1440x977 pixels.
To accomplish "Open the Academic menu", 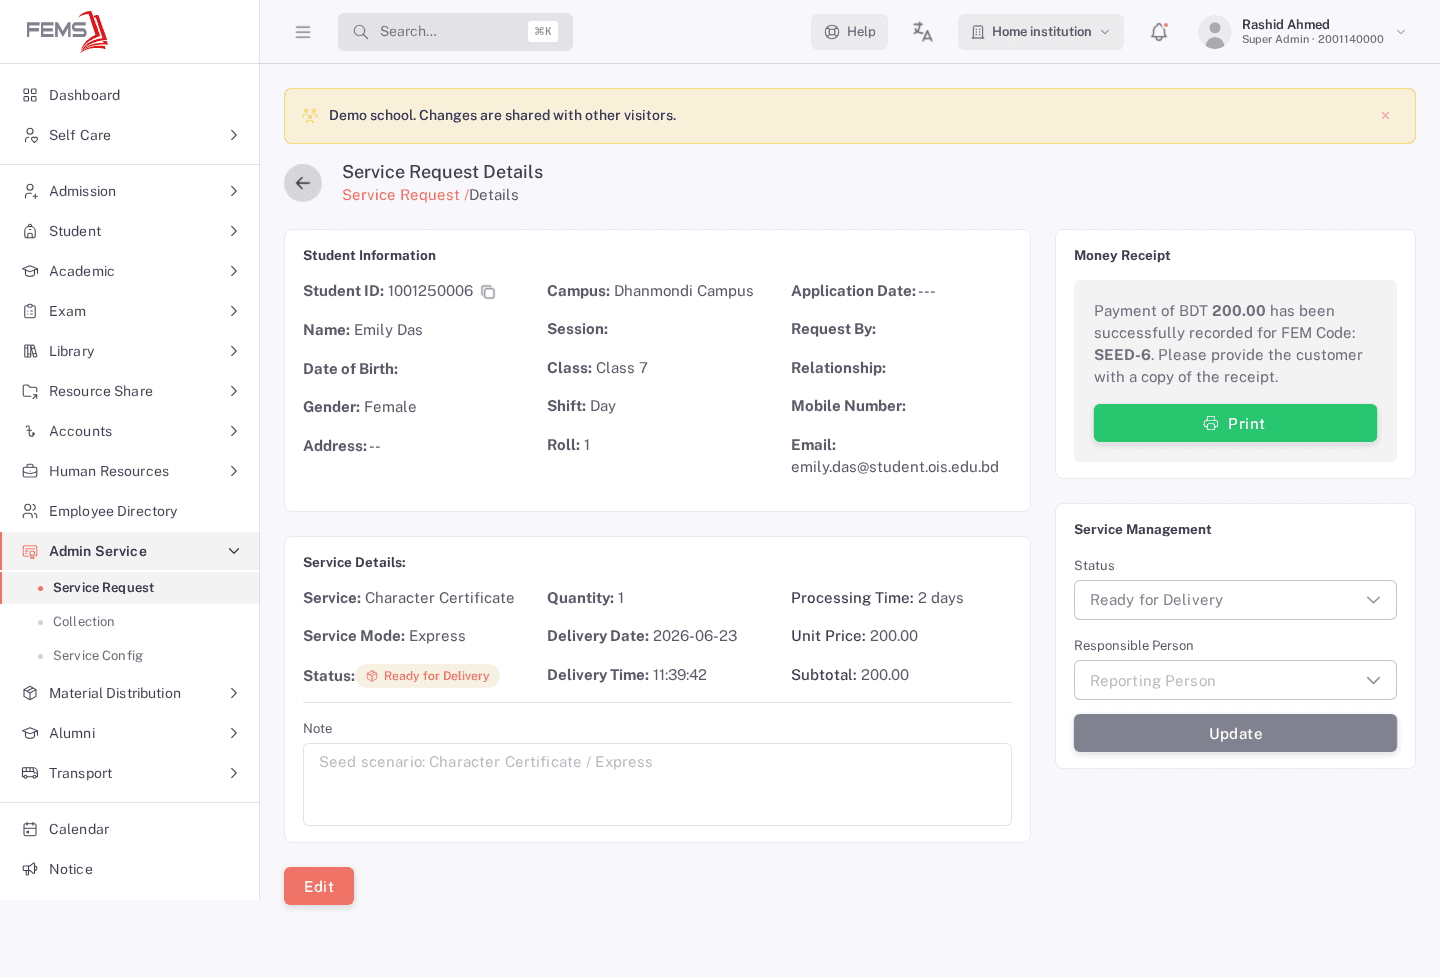I will coord(130,271).
